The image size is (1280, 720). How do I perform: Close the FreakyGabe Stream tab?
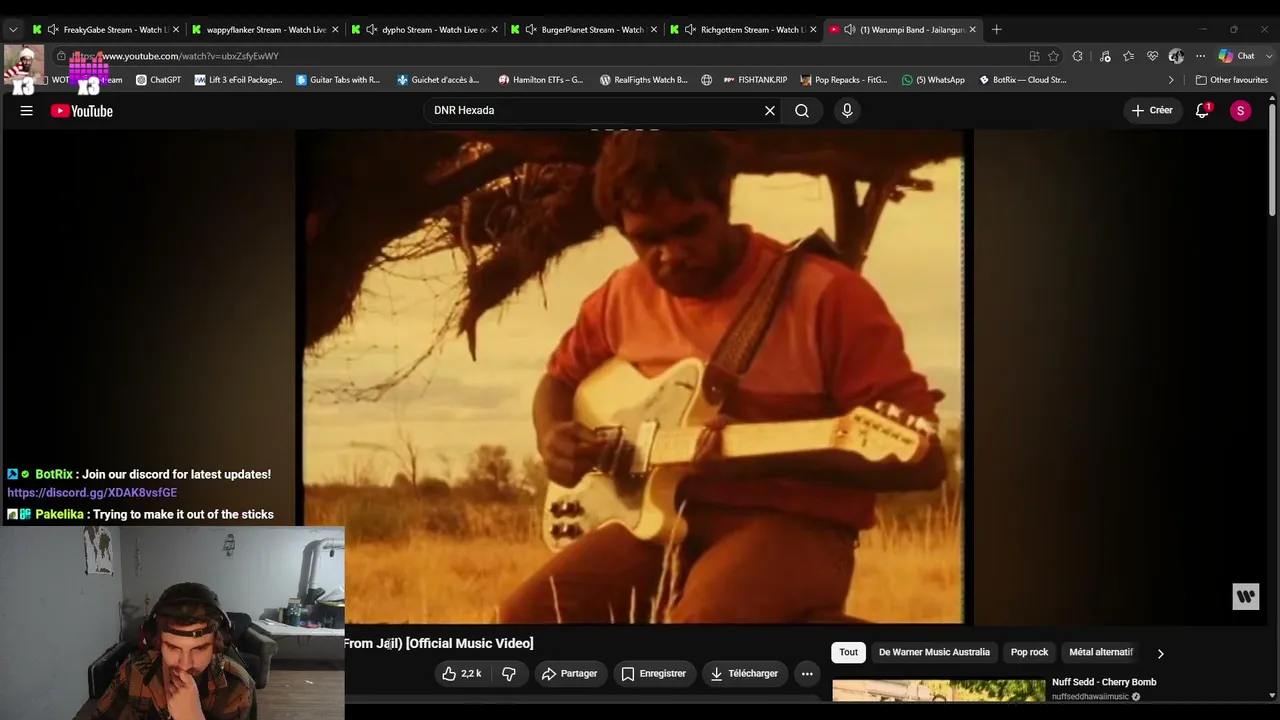pos(176,30)
